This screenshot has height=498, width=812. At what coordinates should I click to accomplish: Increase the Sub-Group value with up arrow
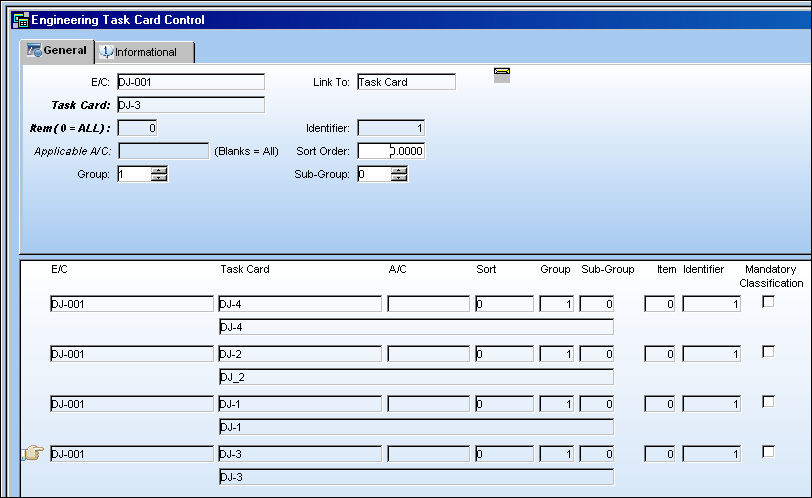399,170
